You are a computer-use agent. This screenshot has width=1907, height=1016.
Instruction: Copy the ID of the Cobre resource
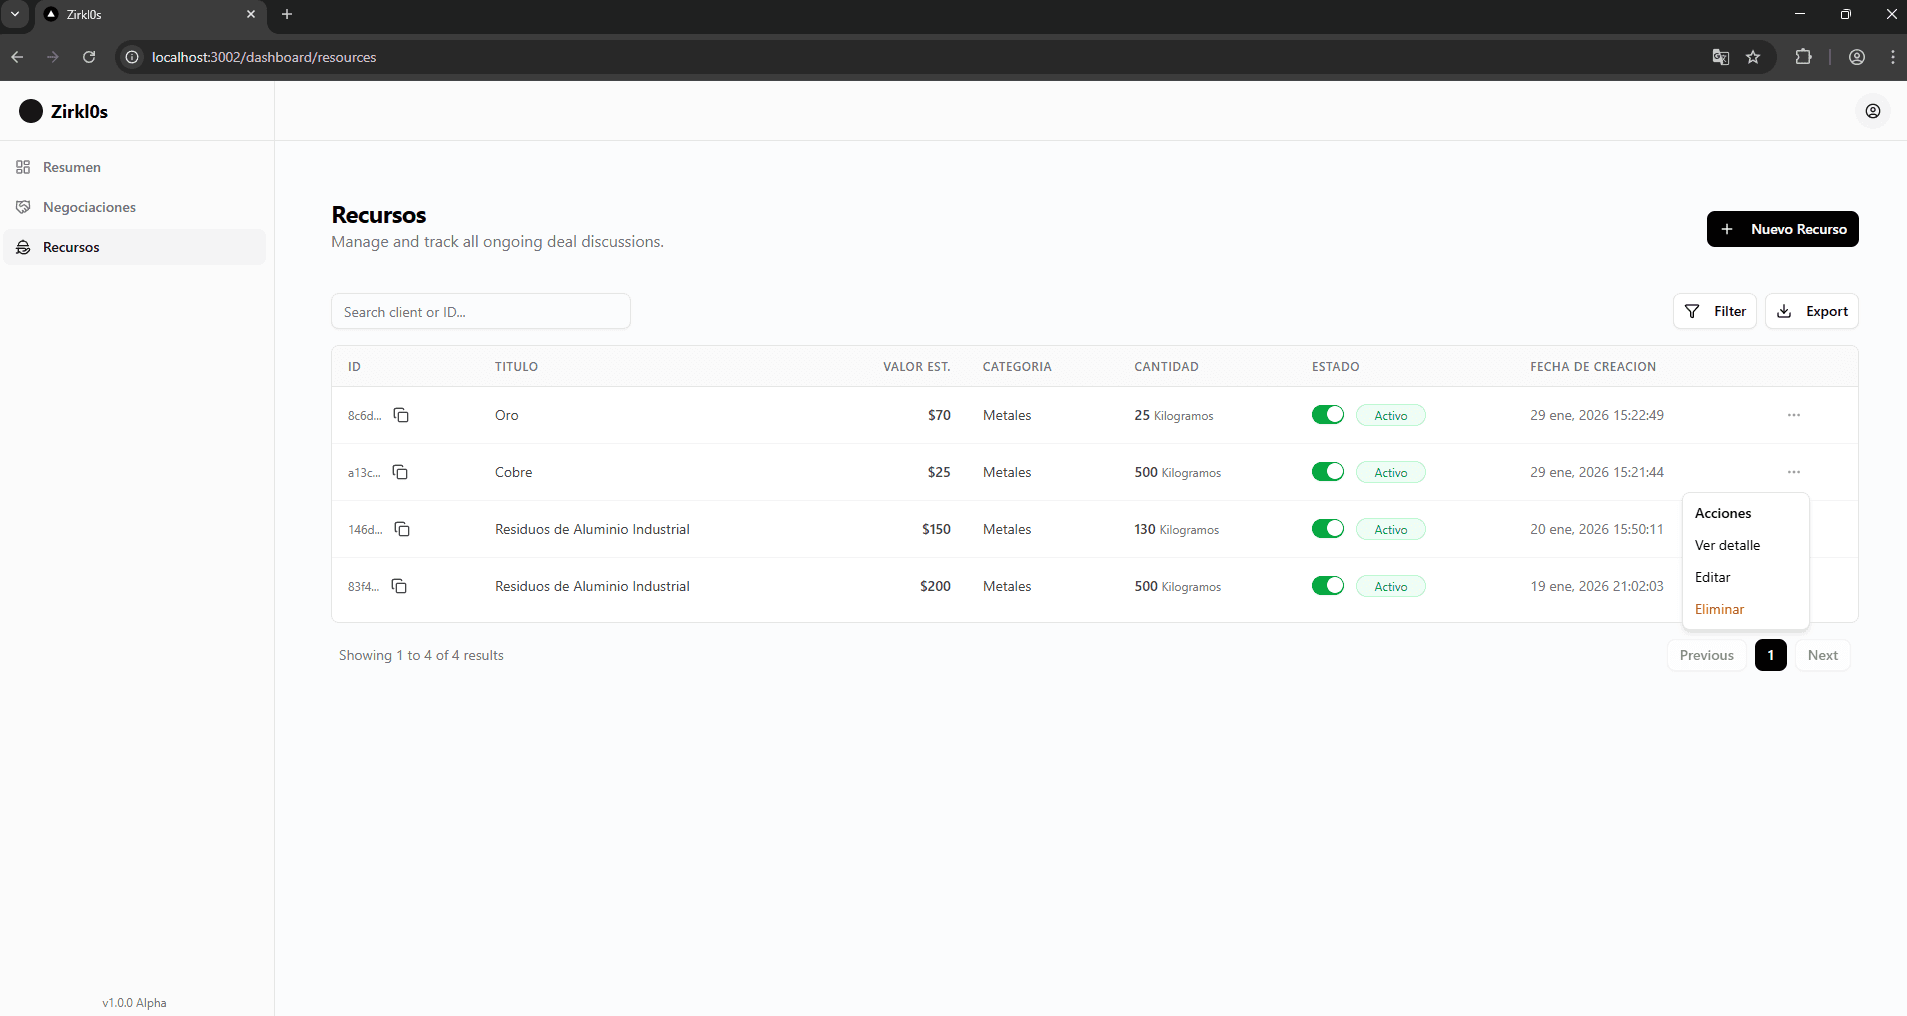point(400,472)
